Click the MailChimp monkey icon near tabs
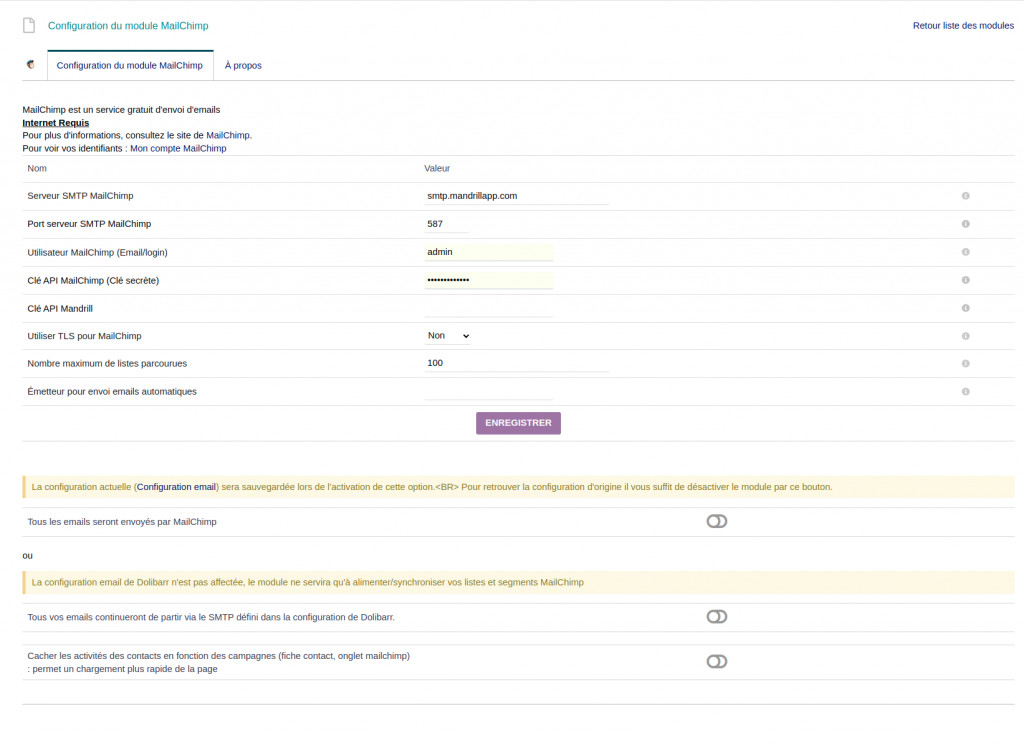 31,65
